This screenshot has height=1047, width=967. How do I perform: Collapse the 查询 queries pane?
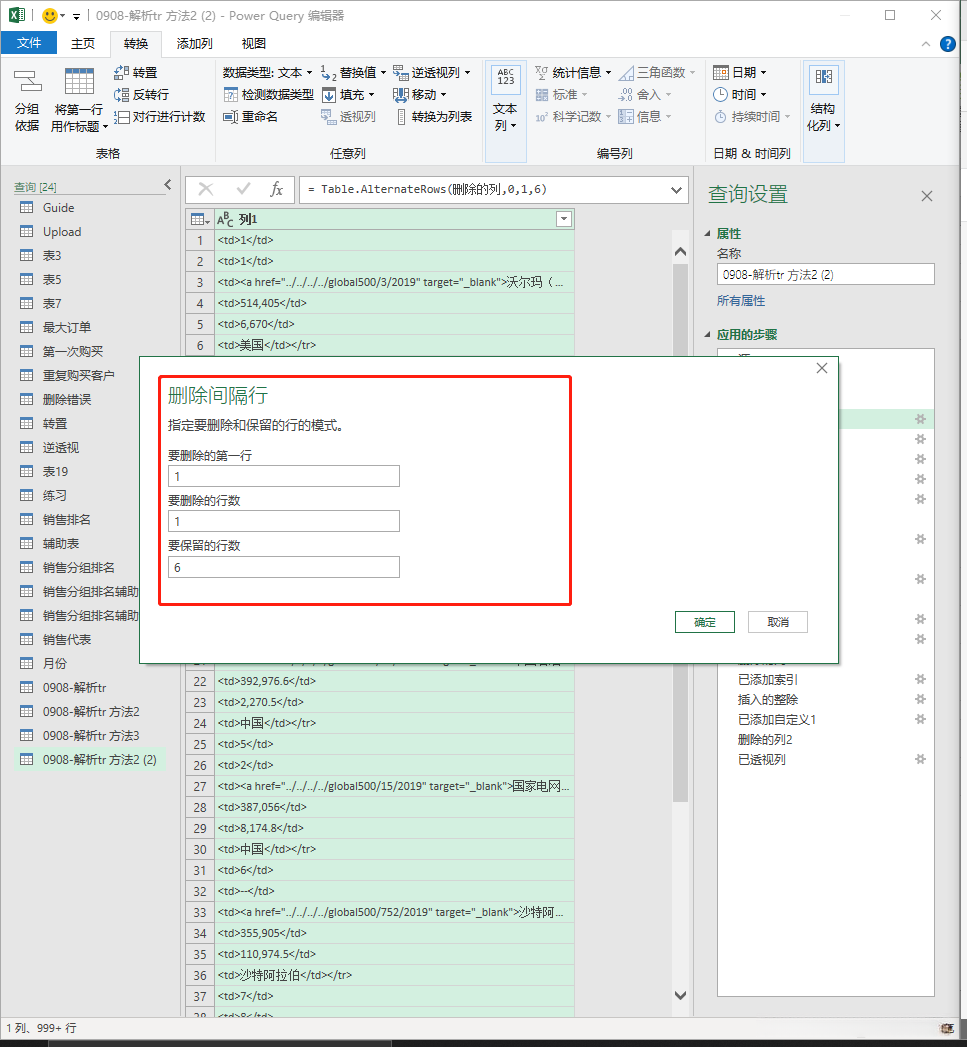pos(168,184)
